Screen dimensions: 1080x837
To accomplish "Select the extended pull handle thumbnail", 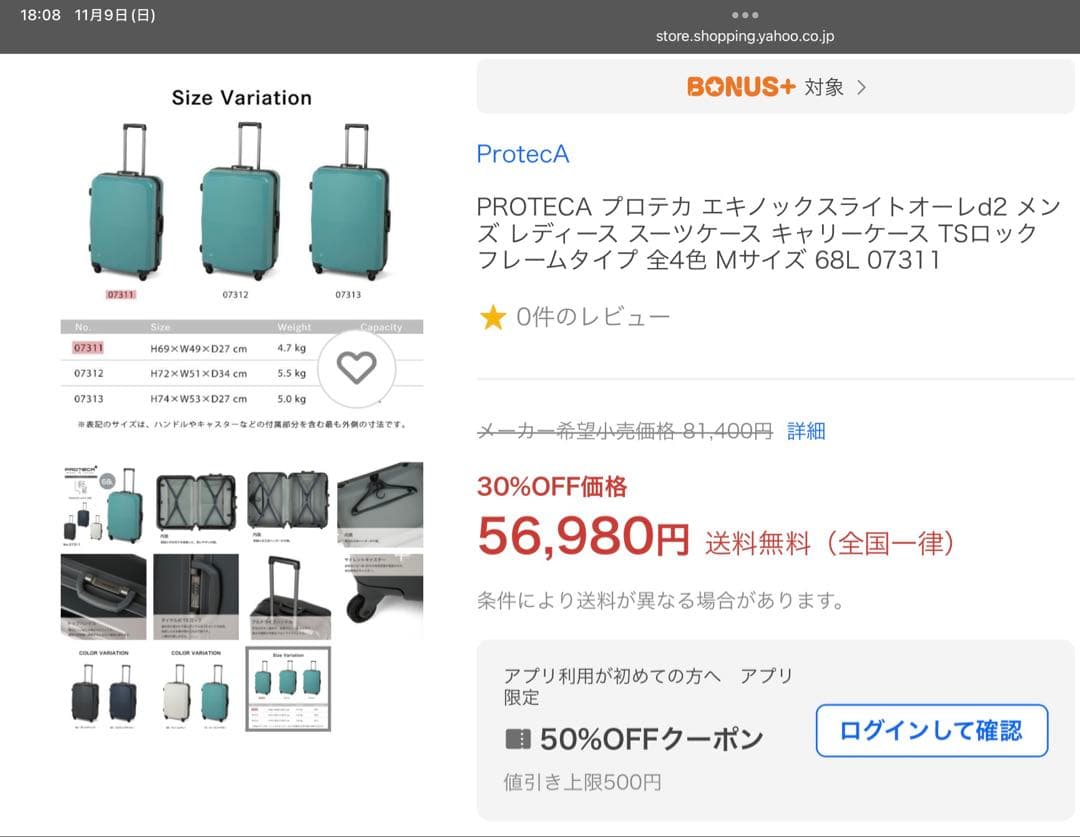I will [288, 596].
